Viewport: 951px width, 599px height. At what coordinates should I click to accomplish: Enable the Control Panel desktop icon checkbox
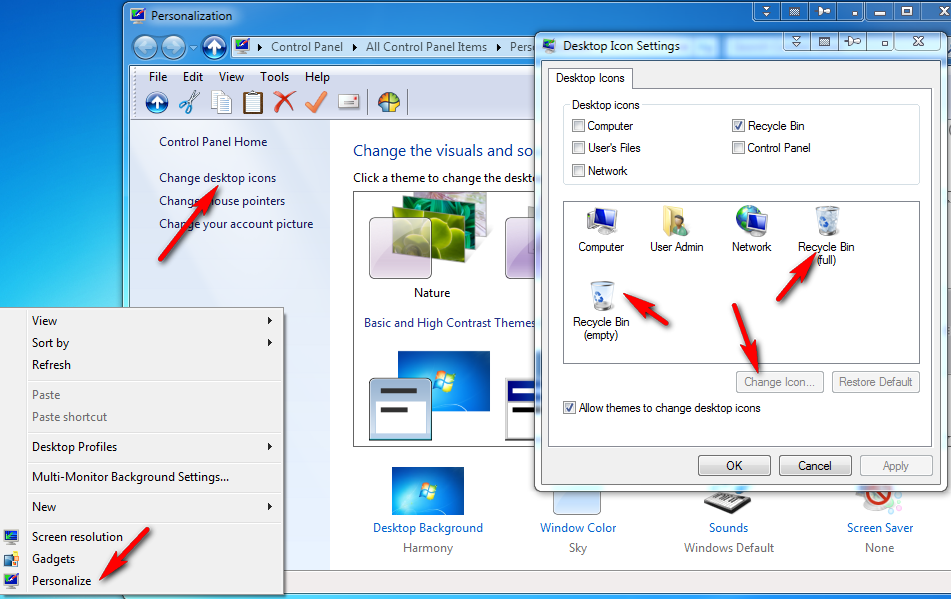tap(738, 147)
